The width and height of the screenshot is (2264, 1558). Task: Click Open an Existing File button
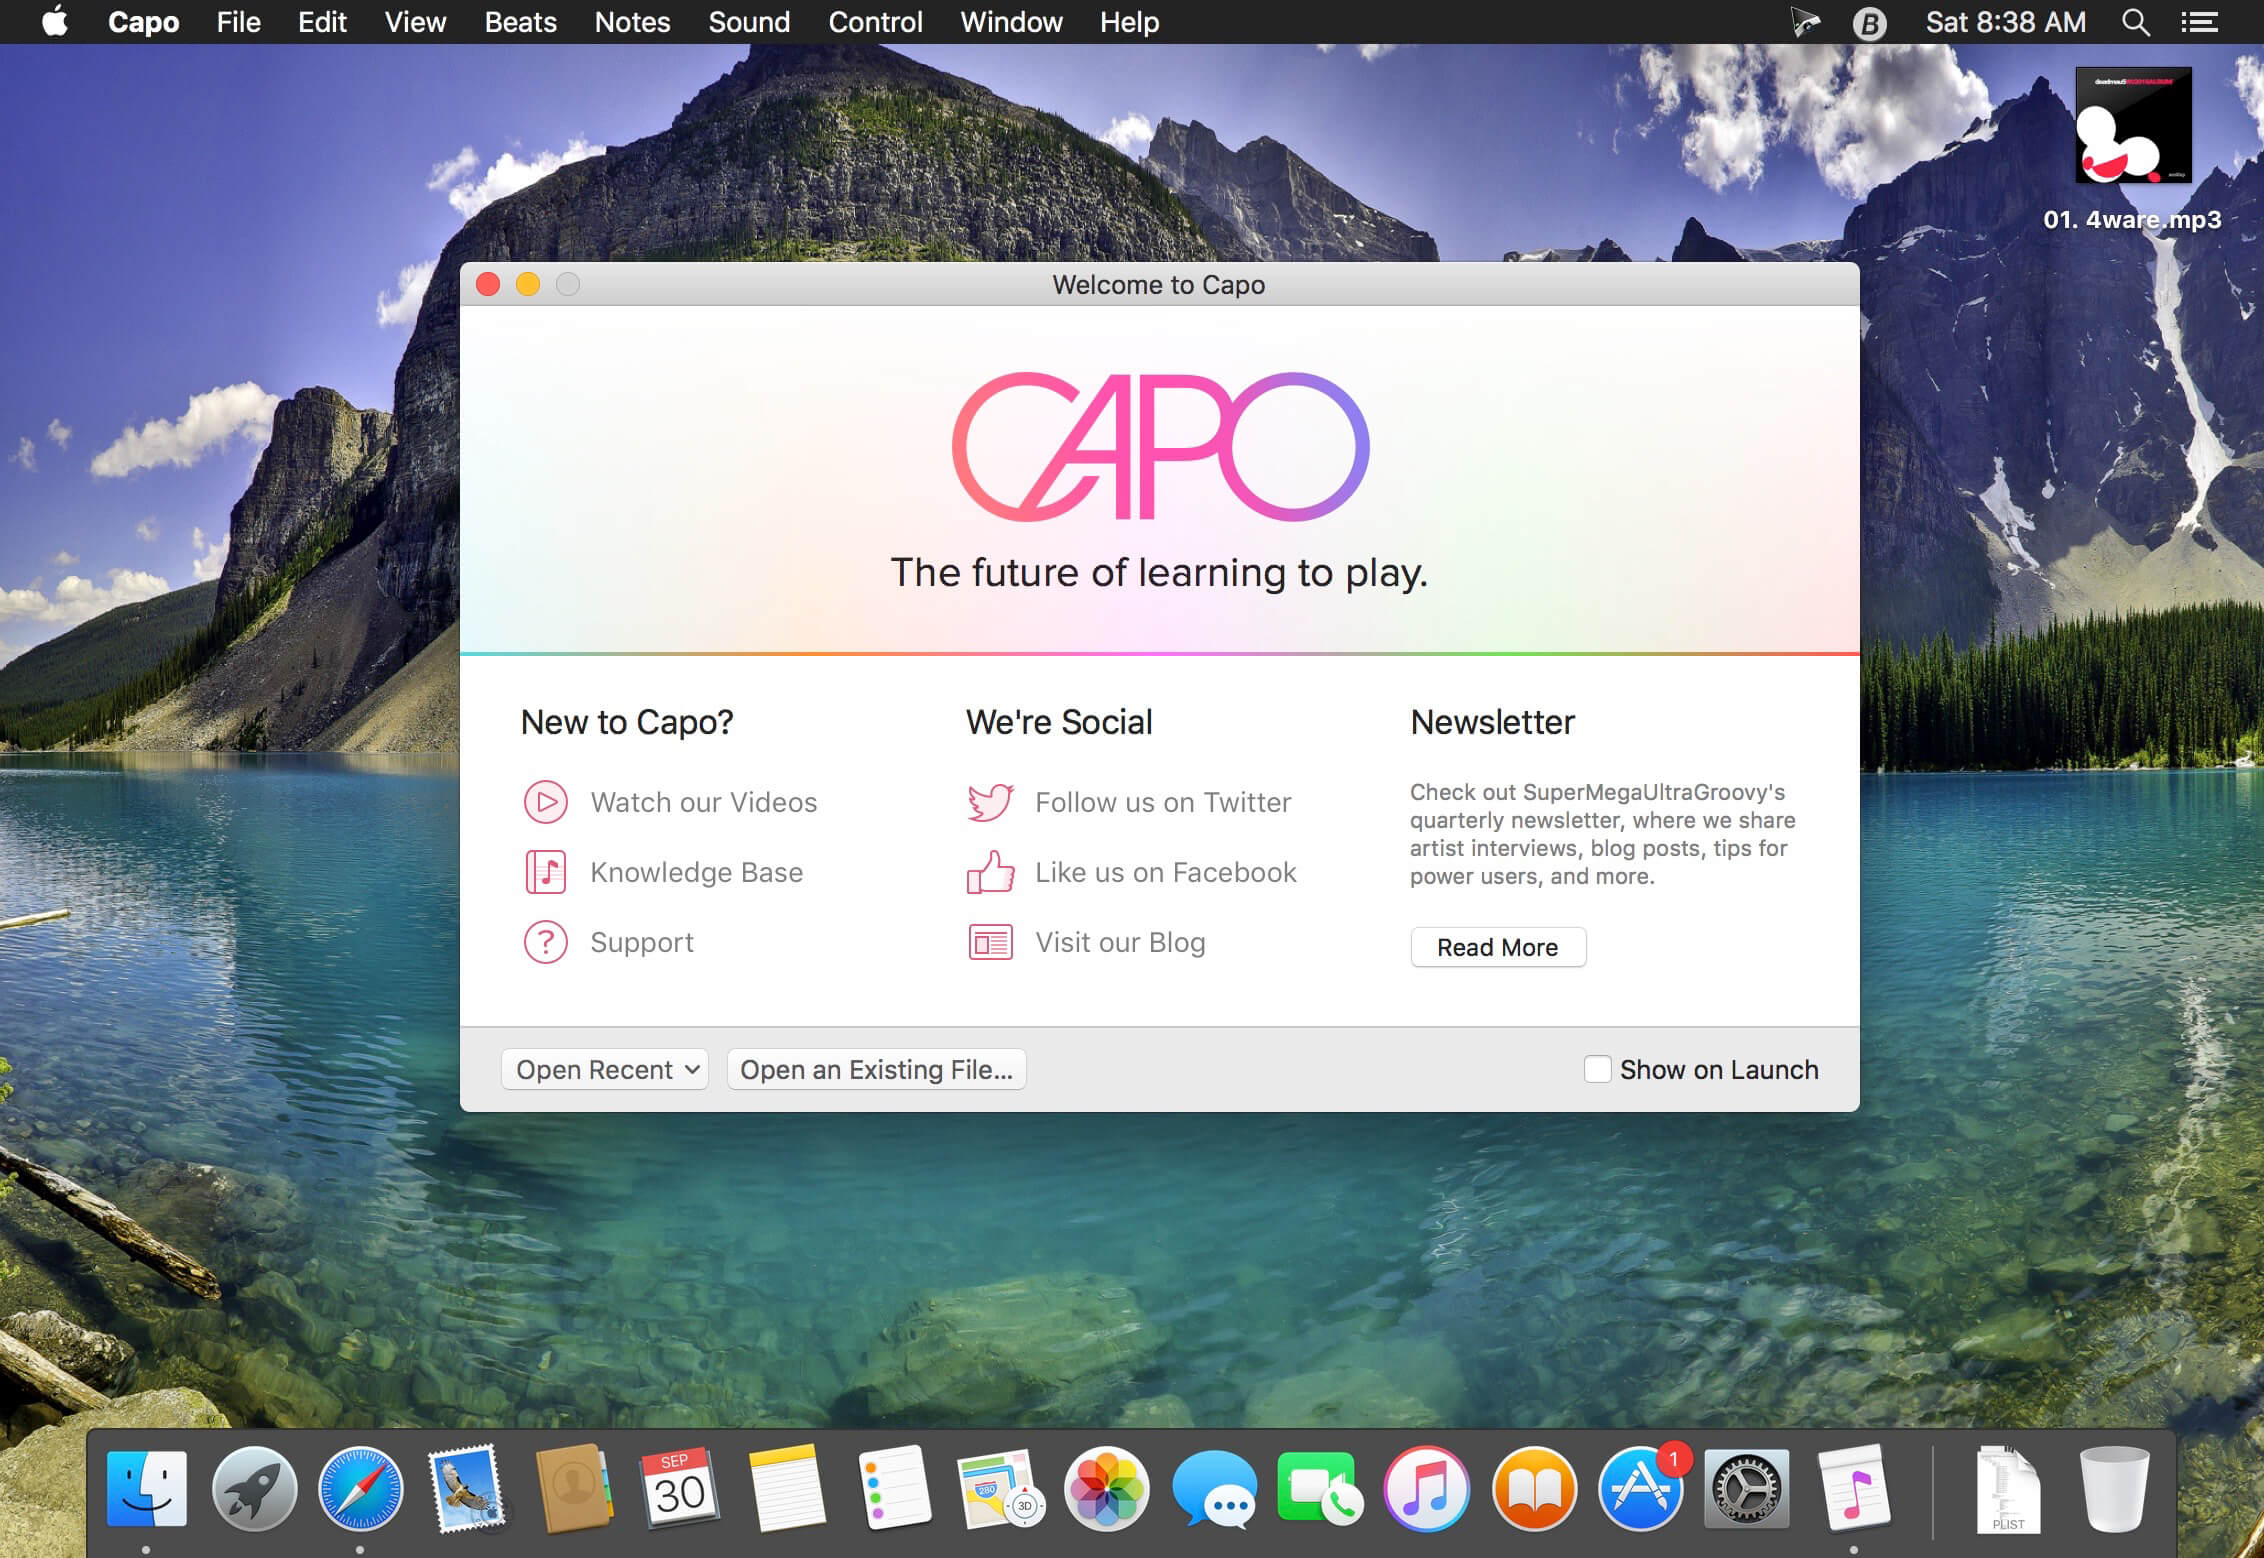coord(877,1069)
